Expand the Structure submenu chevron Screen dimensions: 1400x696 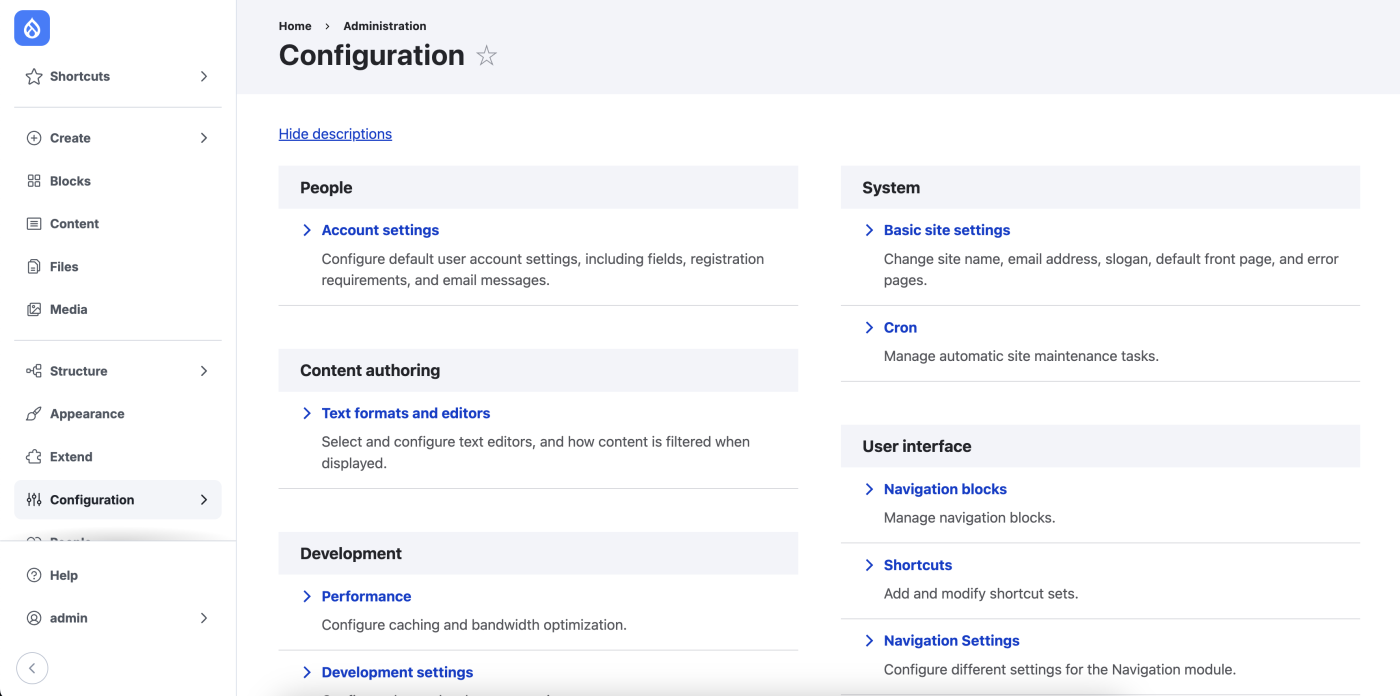click(204, 371)
